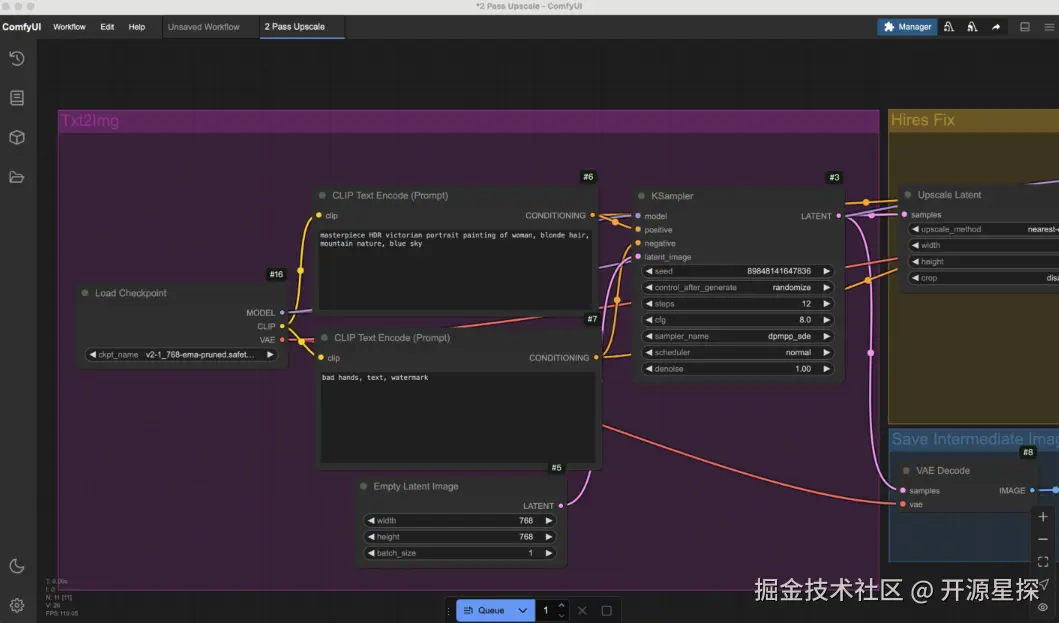The image size is (1059, 623).
Task: Collapse the positive CLIP Text Encode node dot
Action: coord(322,195)
